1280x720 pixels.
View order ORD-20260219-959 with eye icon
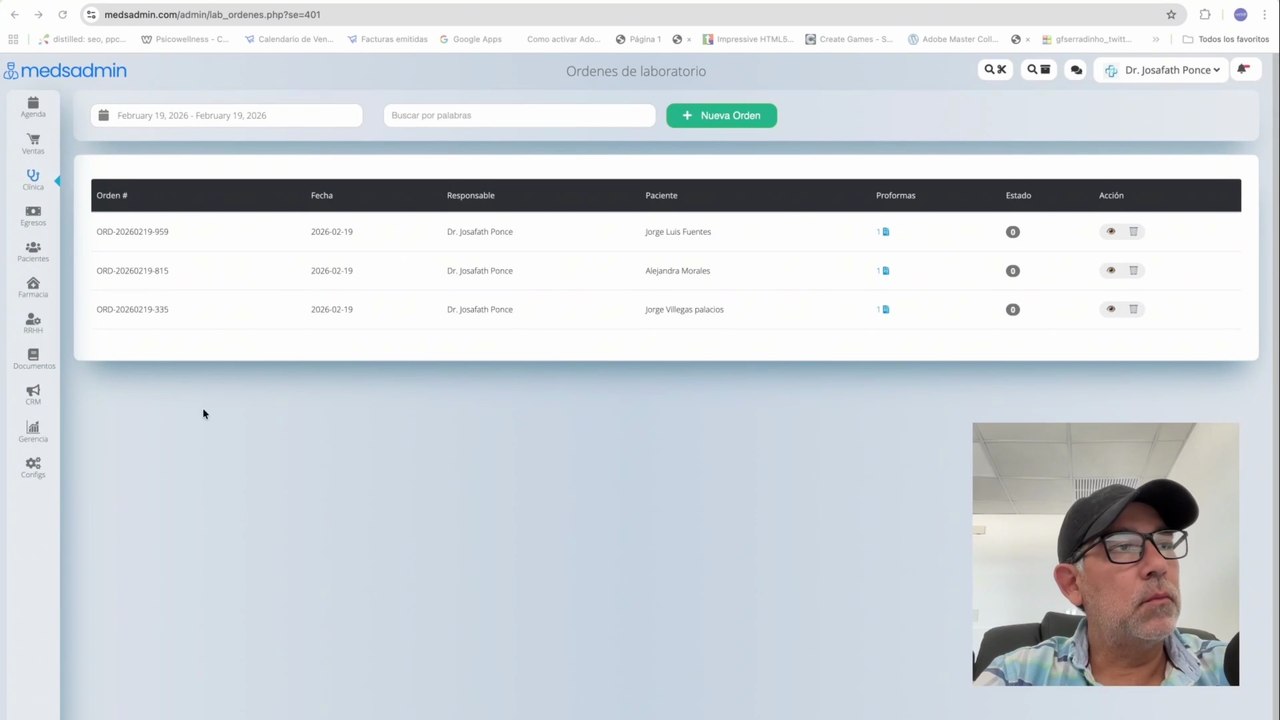tap(1110, 232)
